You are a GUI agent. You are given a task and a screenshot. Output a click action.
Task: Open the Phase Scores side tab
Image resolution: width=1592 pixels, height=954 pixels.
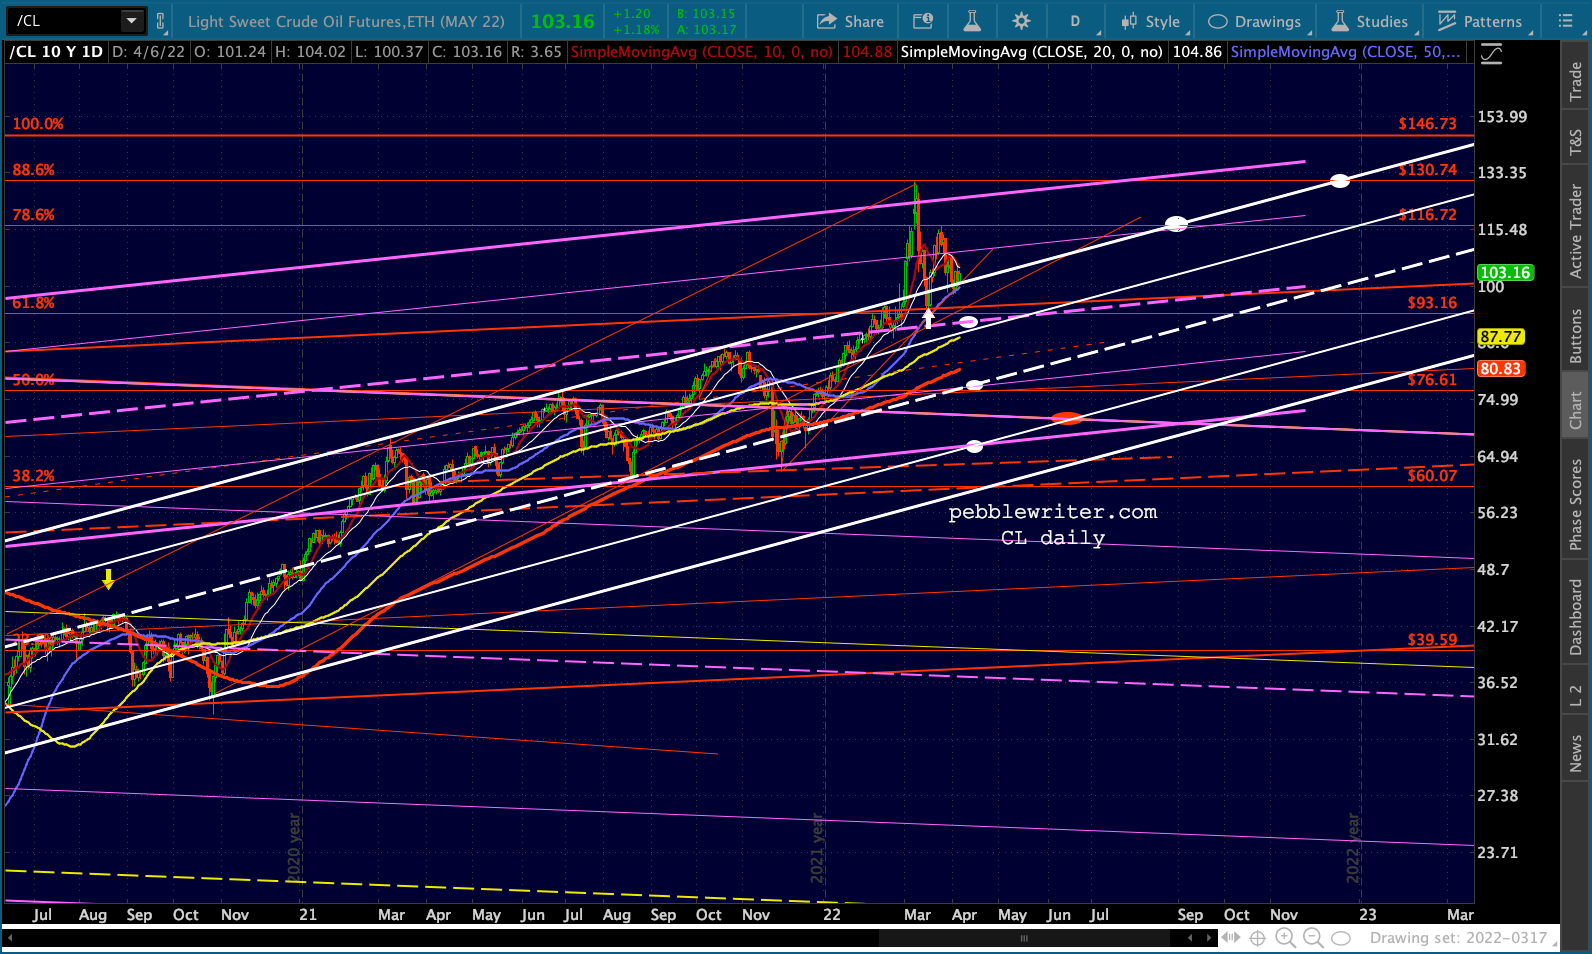(1576, 503)
